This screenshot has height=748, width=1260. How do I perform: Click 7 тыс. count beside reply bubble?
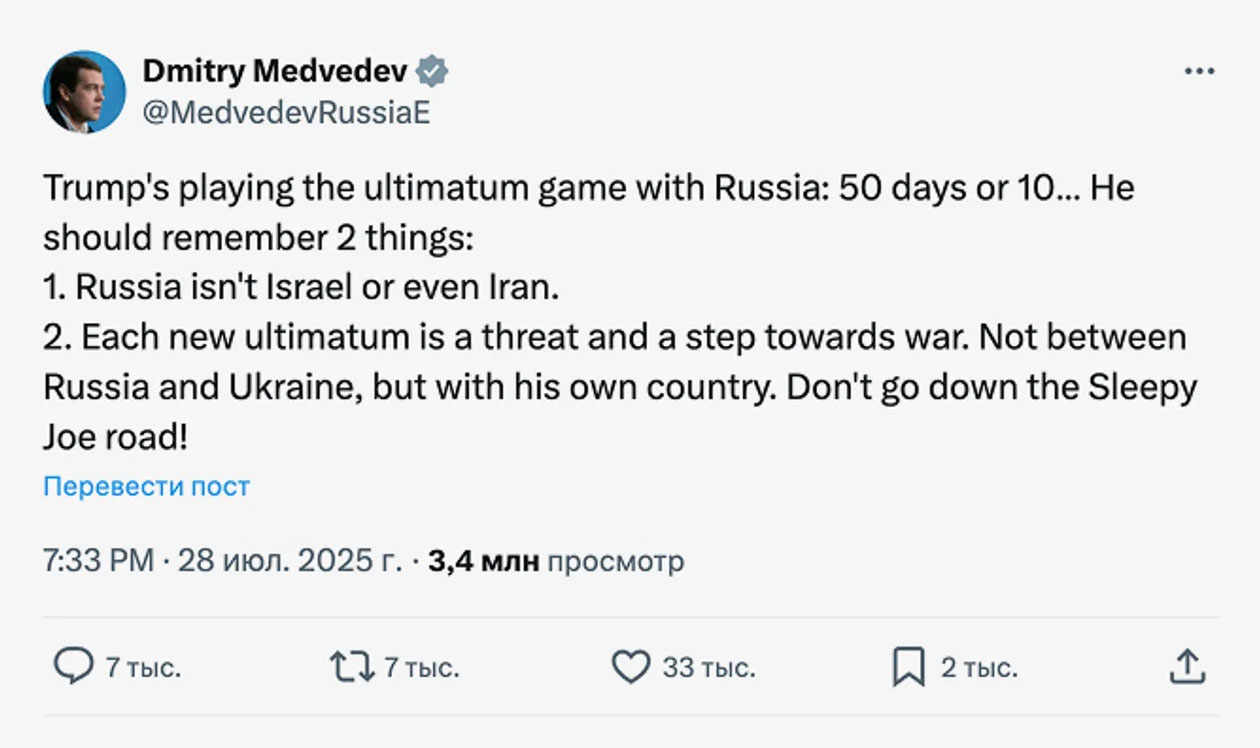tap(144, 668)
